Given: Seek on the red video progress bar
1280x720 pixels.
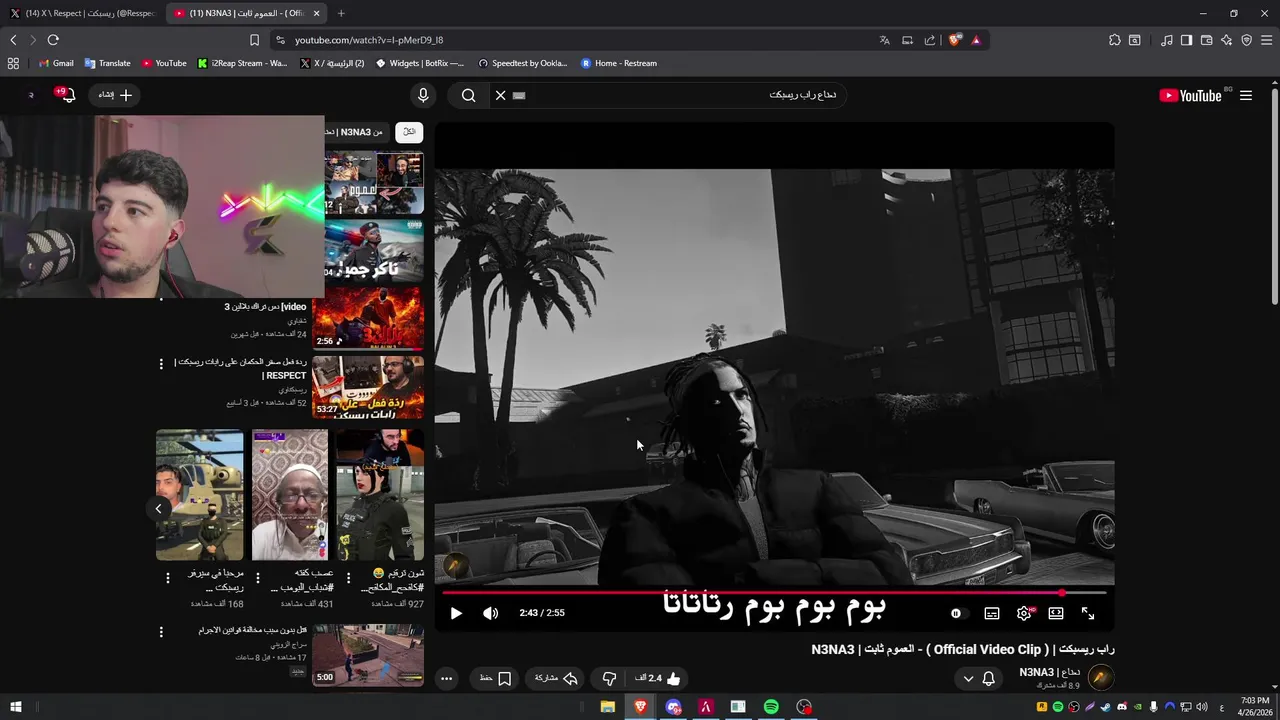Looking at the screenshot, I should pos(774,592).
